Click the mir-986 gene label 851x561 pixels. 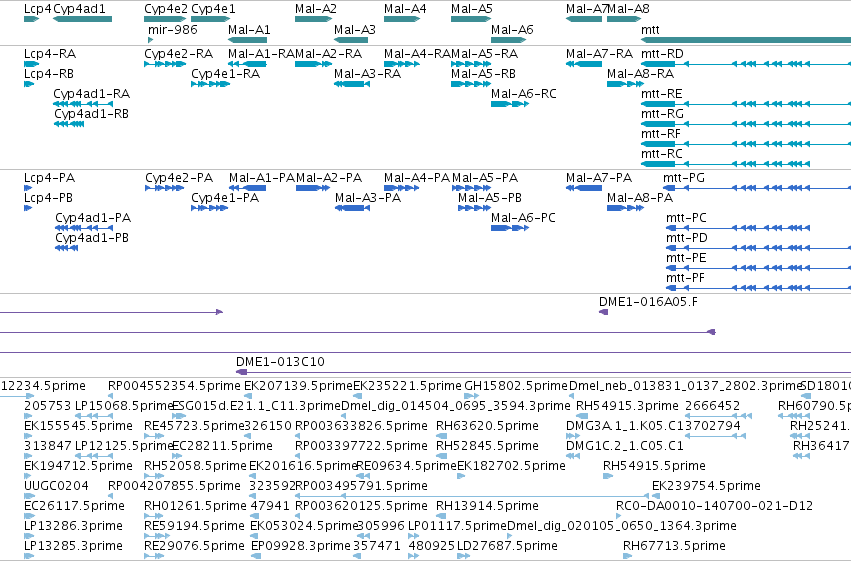pos(173,30)
